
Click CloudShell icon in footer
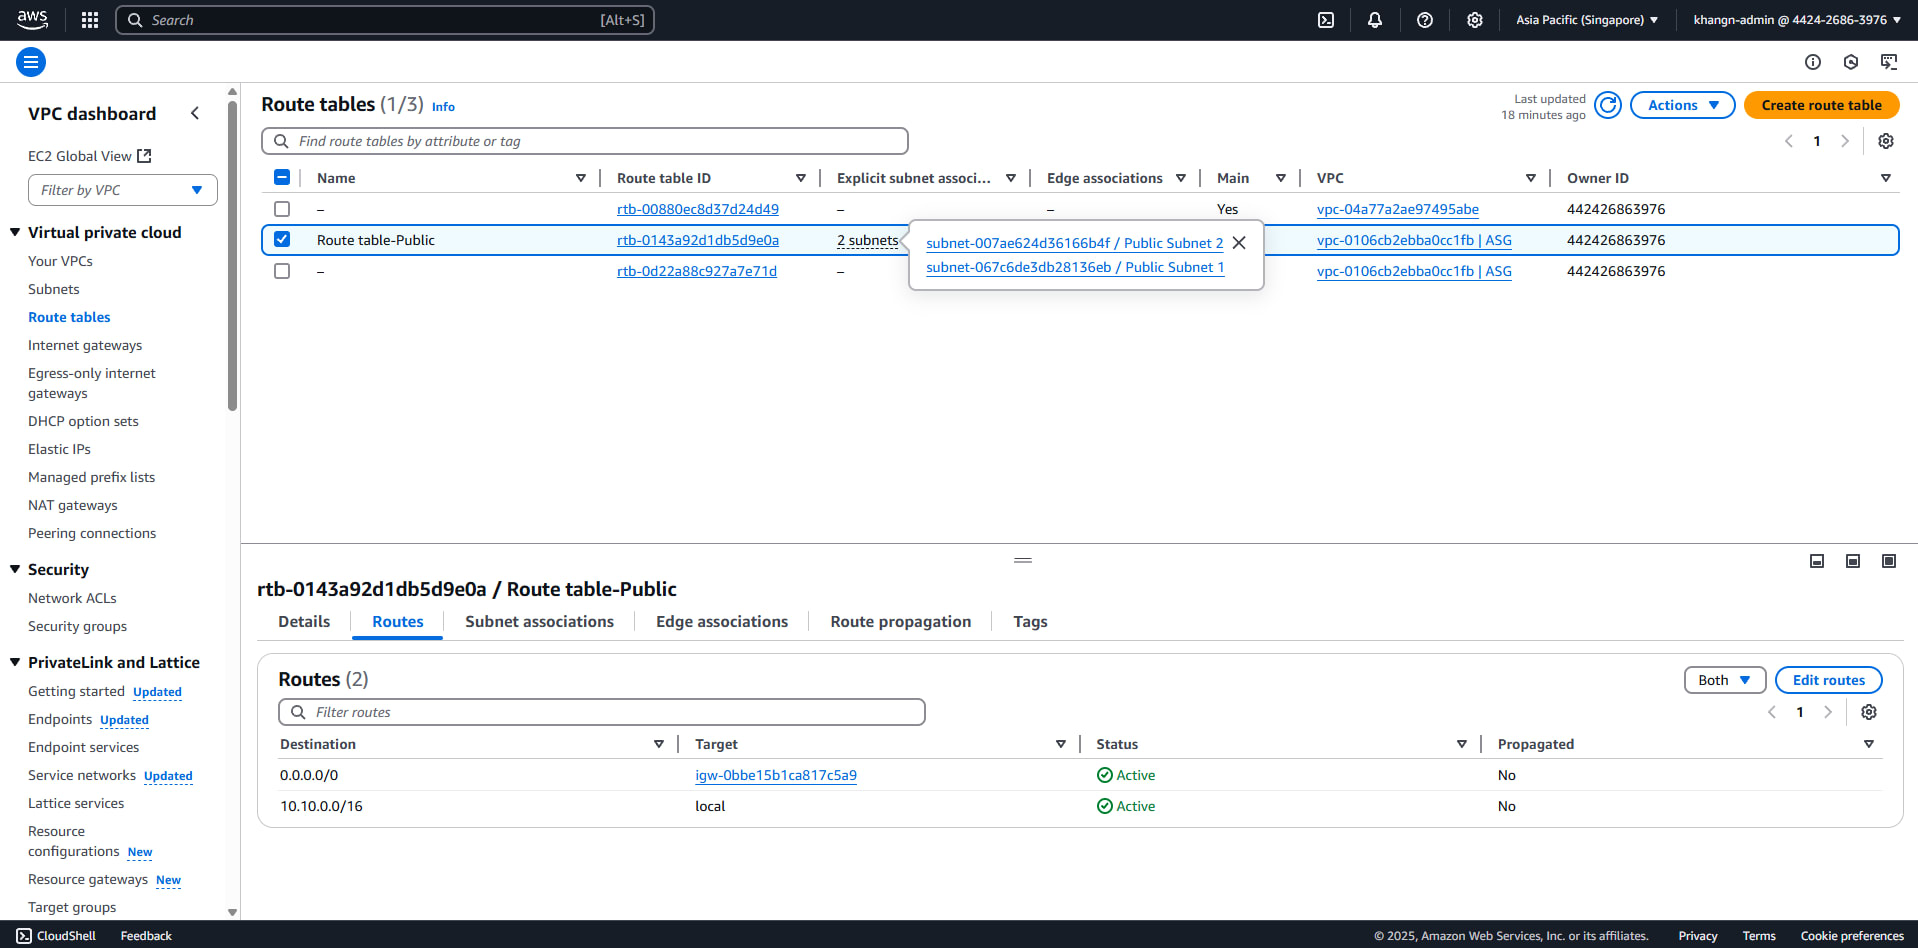(24, 936)
